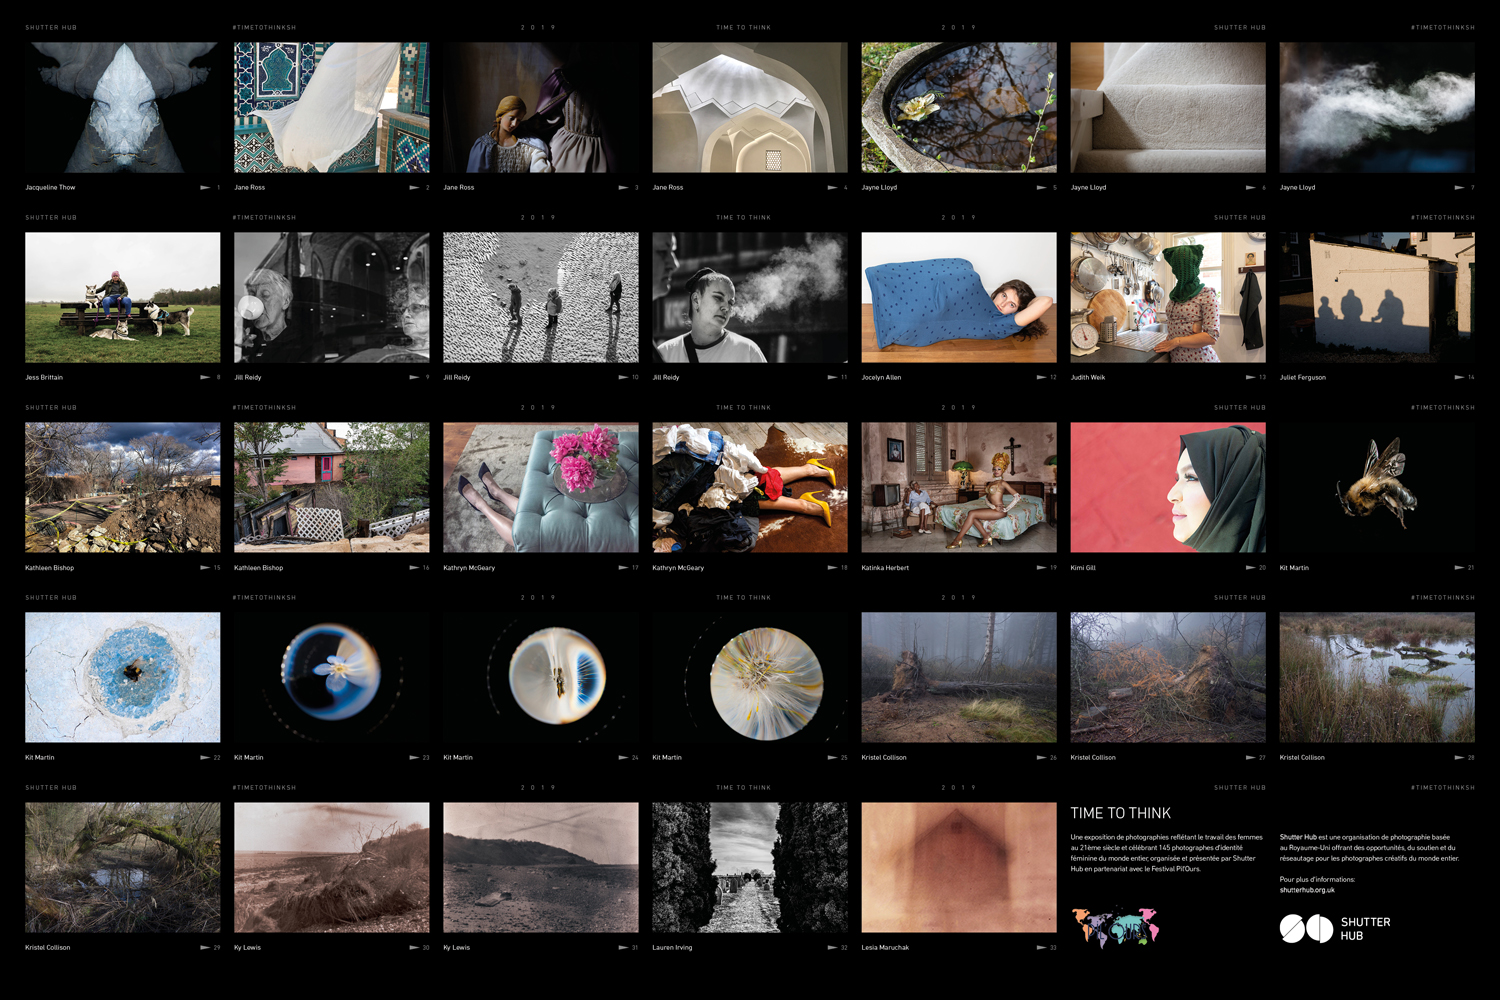Click arrow icon beside Kimi Gill caption

tap(1250, 568)
